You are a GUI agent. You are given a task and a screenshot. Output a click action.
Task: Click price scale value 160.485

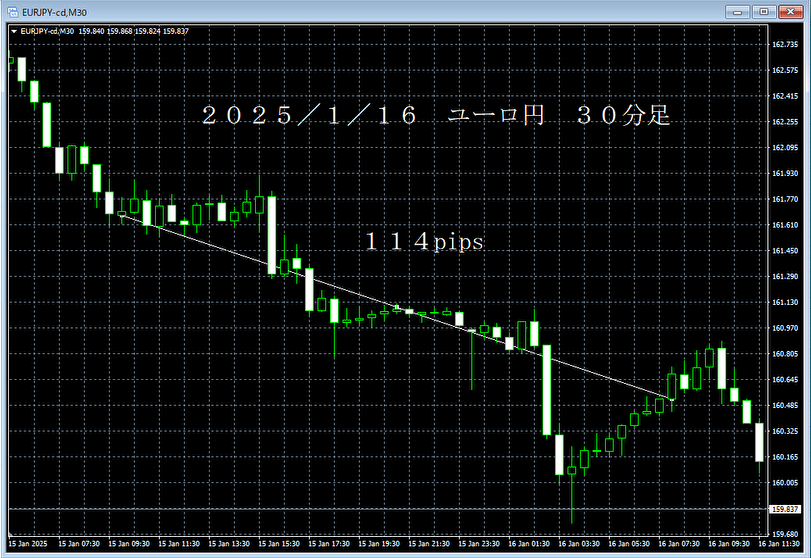click(785, 405)
